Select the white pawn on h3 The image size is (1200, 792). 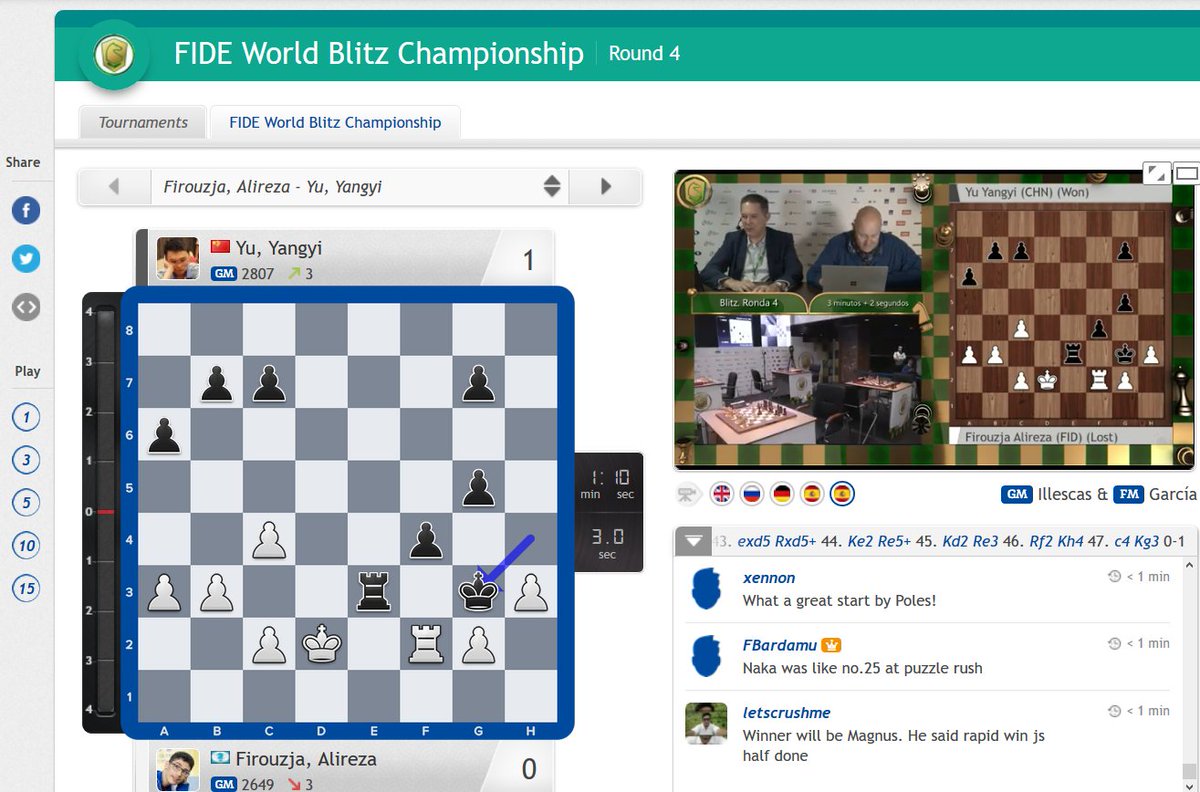click(531, 592)
